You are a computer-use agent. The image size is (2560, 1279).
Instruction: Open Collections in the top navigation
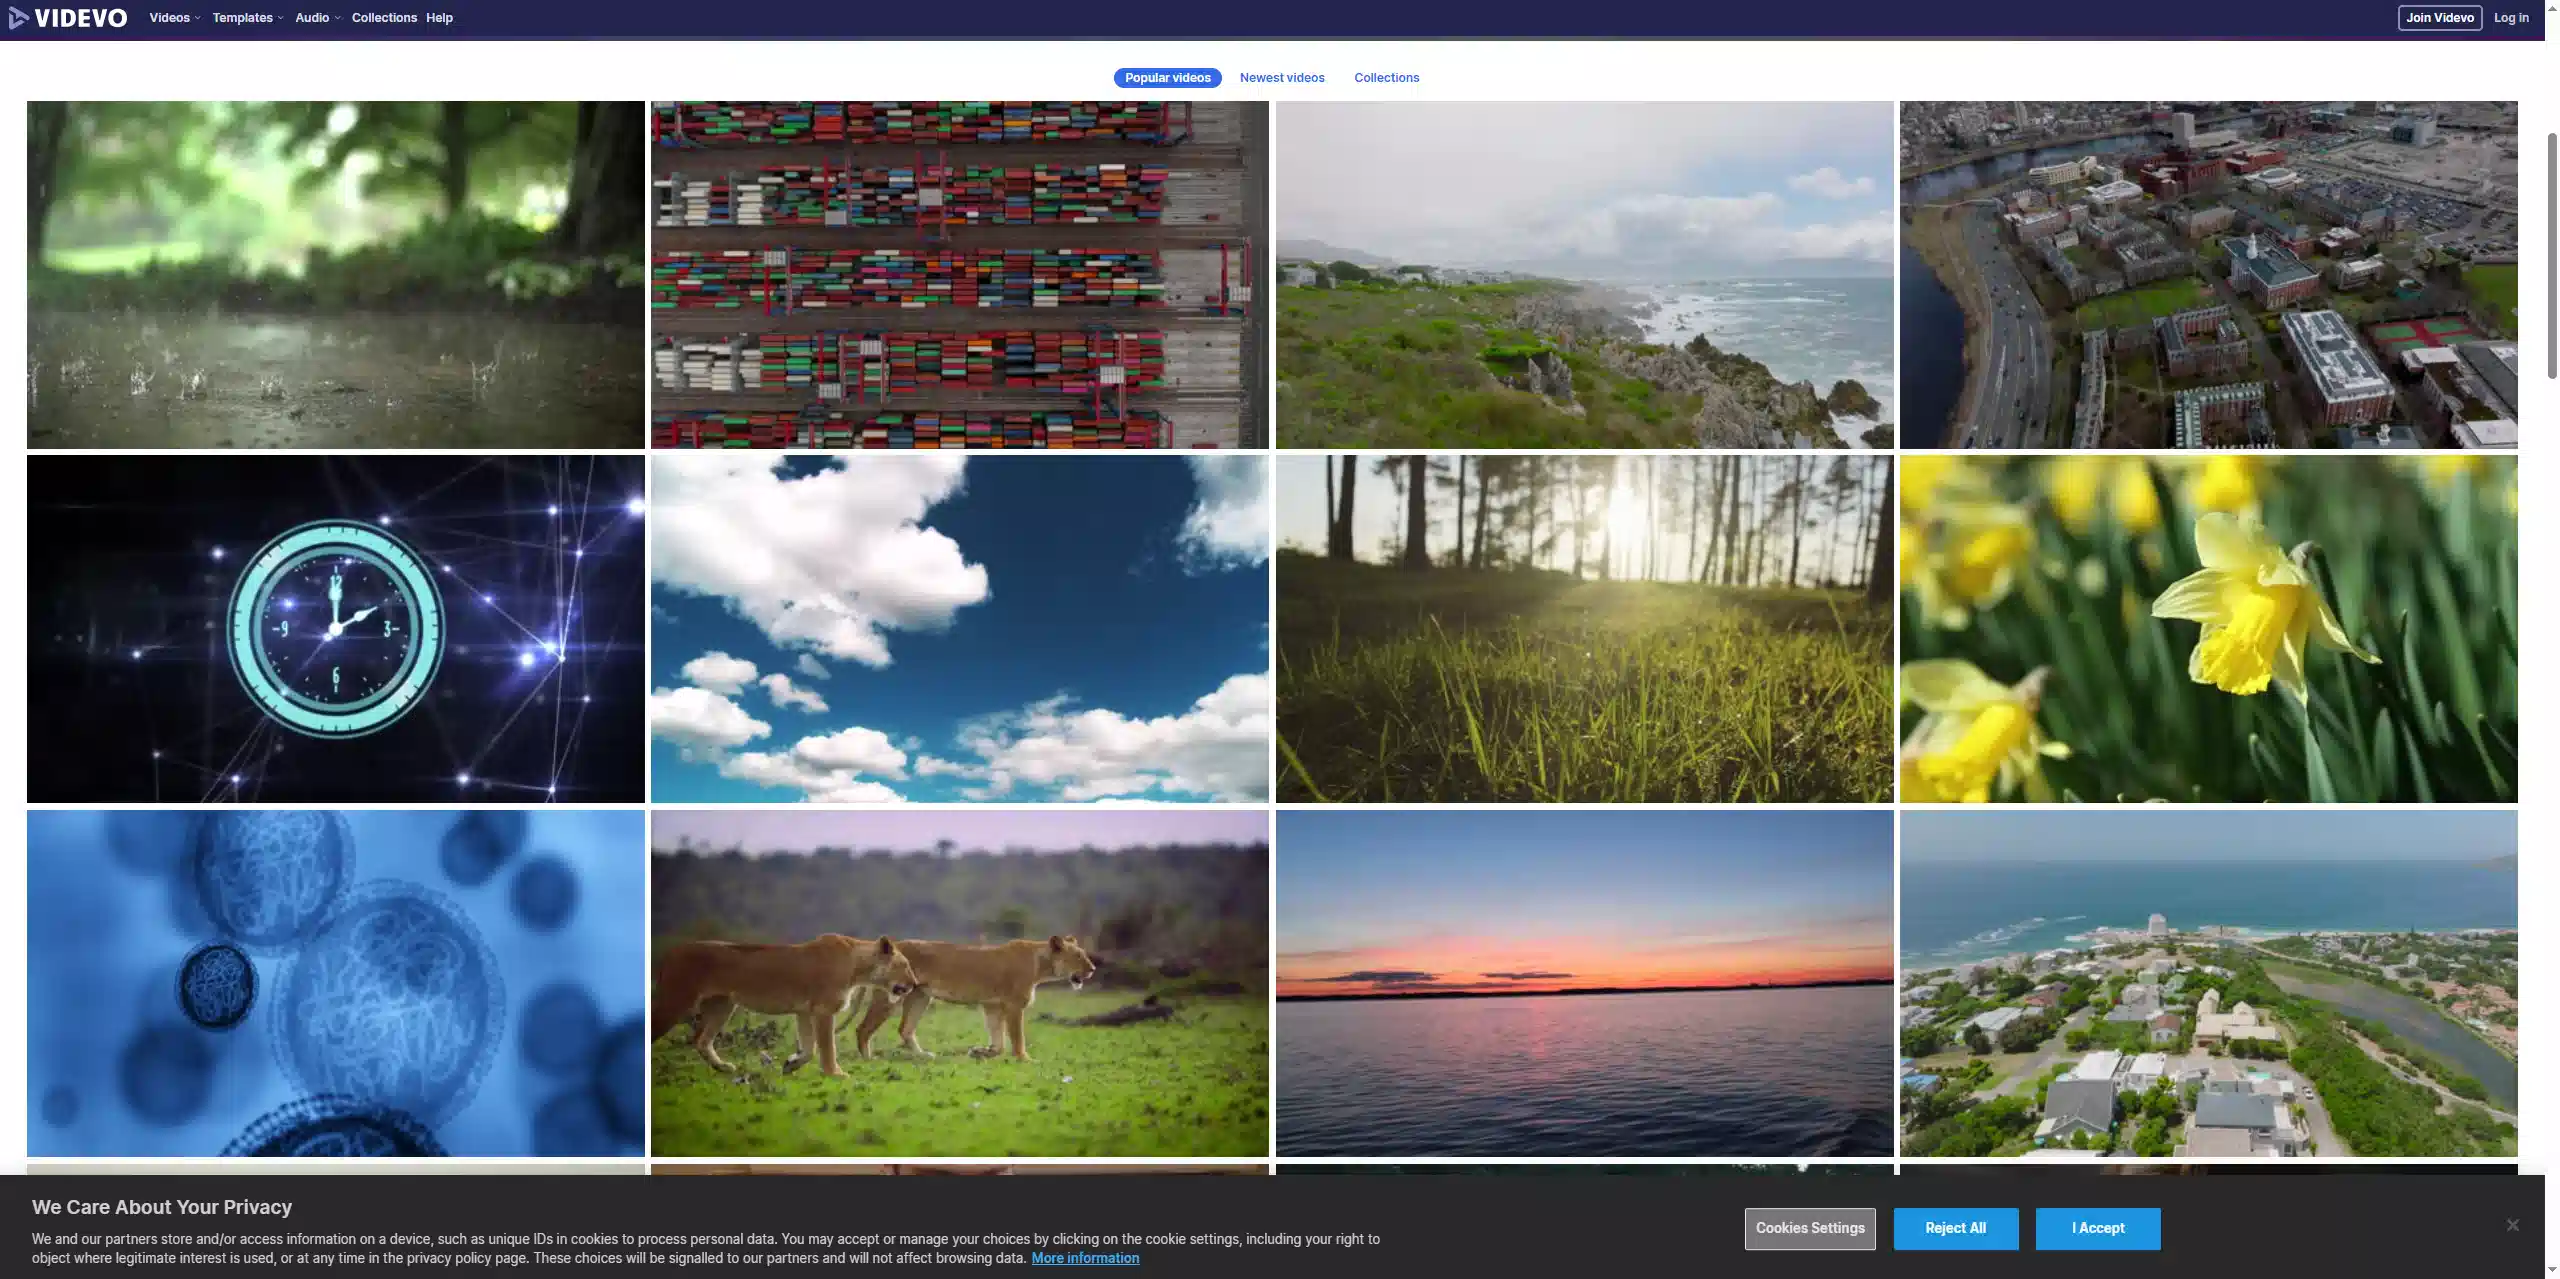coord(384,18)
